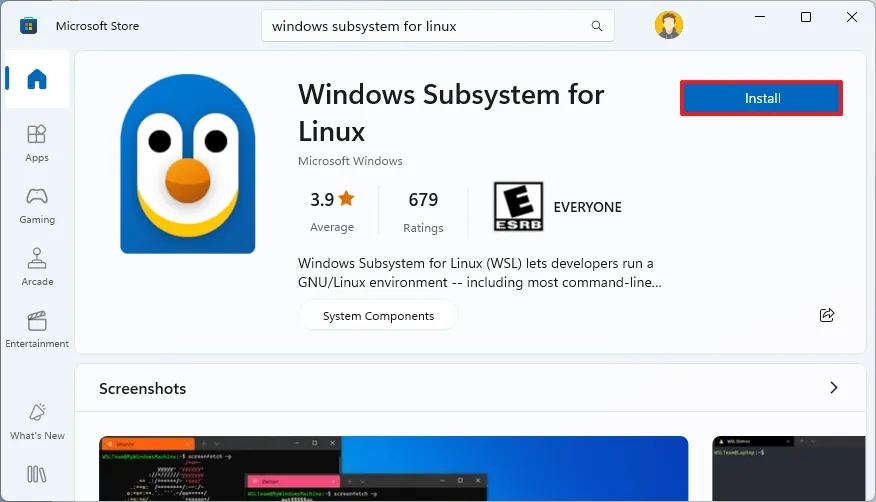The image size is (876, 502).
Task: Minimize the Microsoft Store window
Action: click(760, 17)
